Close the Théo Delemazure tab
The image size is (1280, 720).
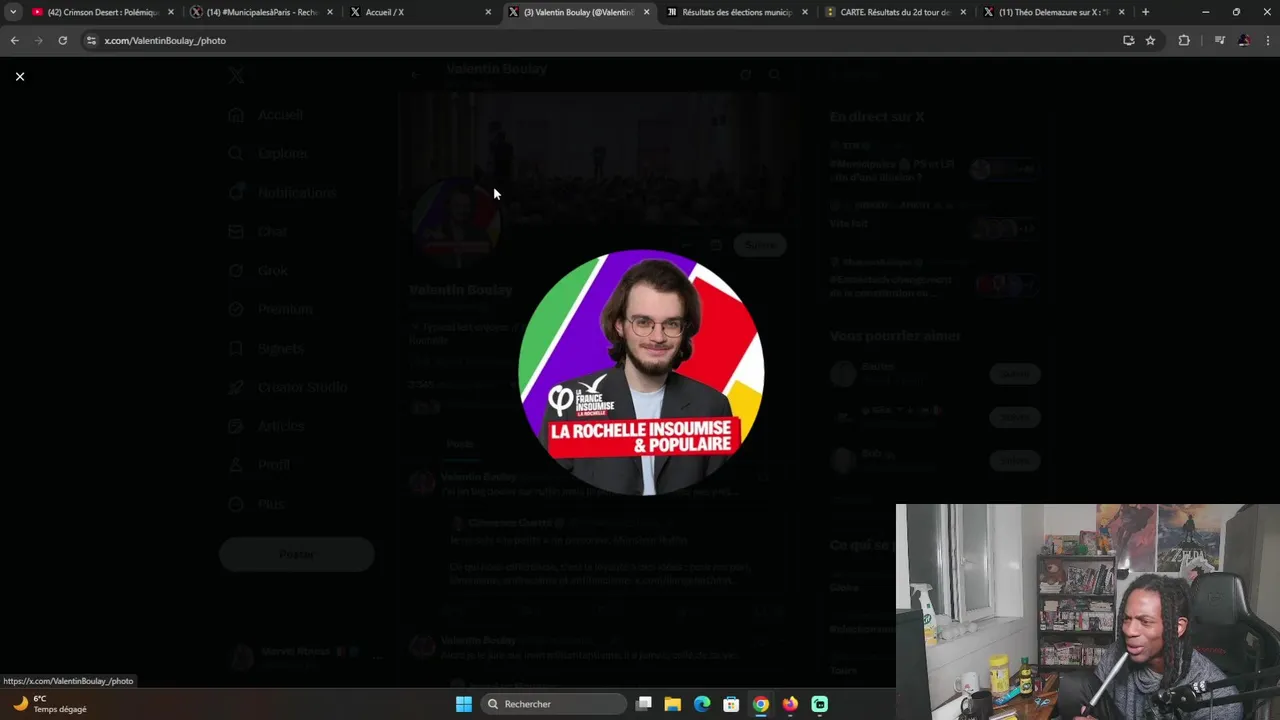click(x=1122, y=12)
